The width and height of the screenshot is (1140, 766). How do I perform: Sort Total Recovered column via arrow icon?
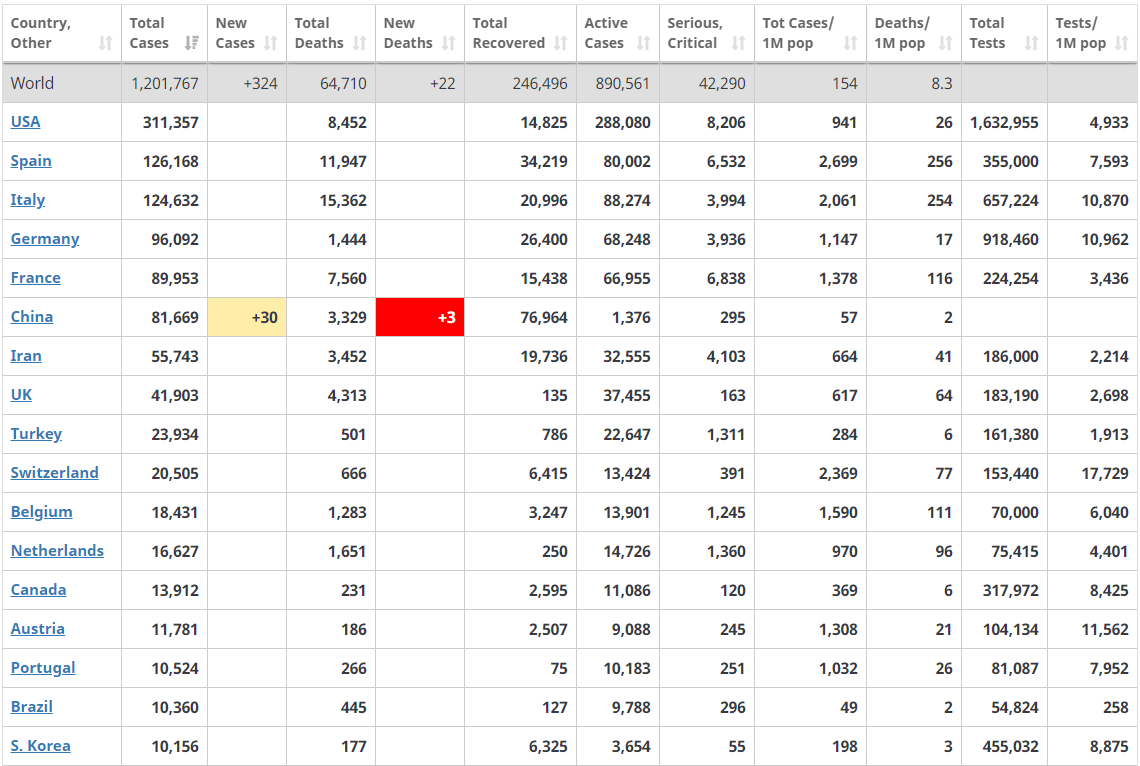click(561, 43)
